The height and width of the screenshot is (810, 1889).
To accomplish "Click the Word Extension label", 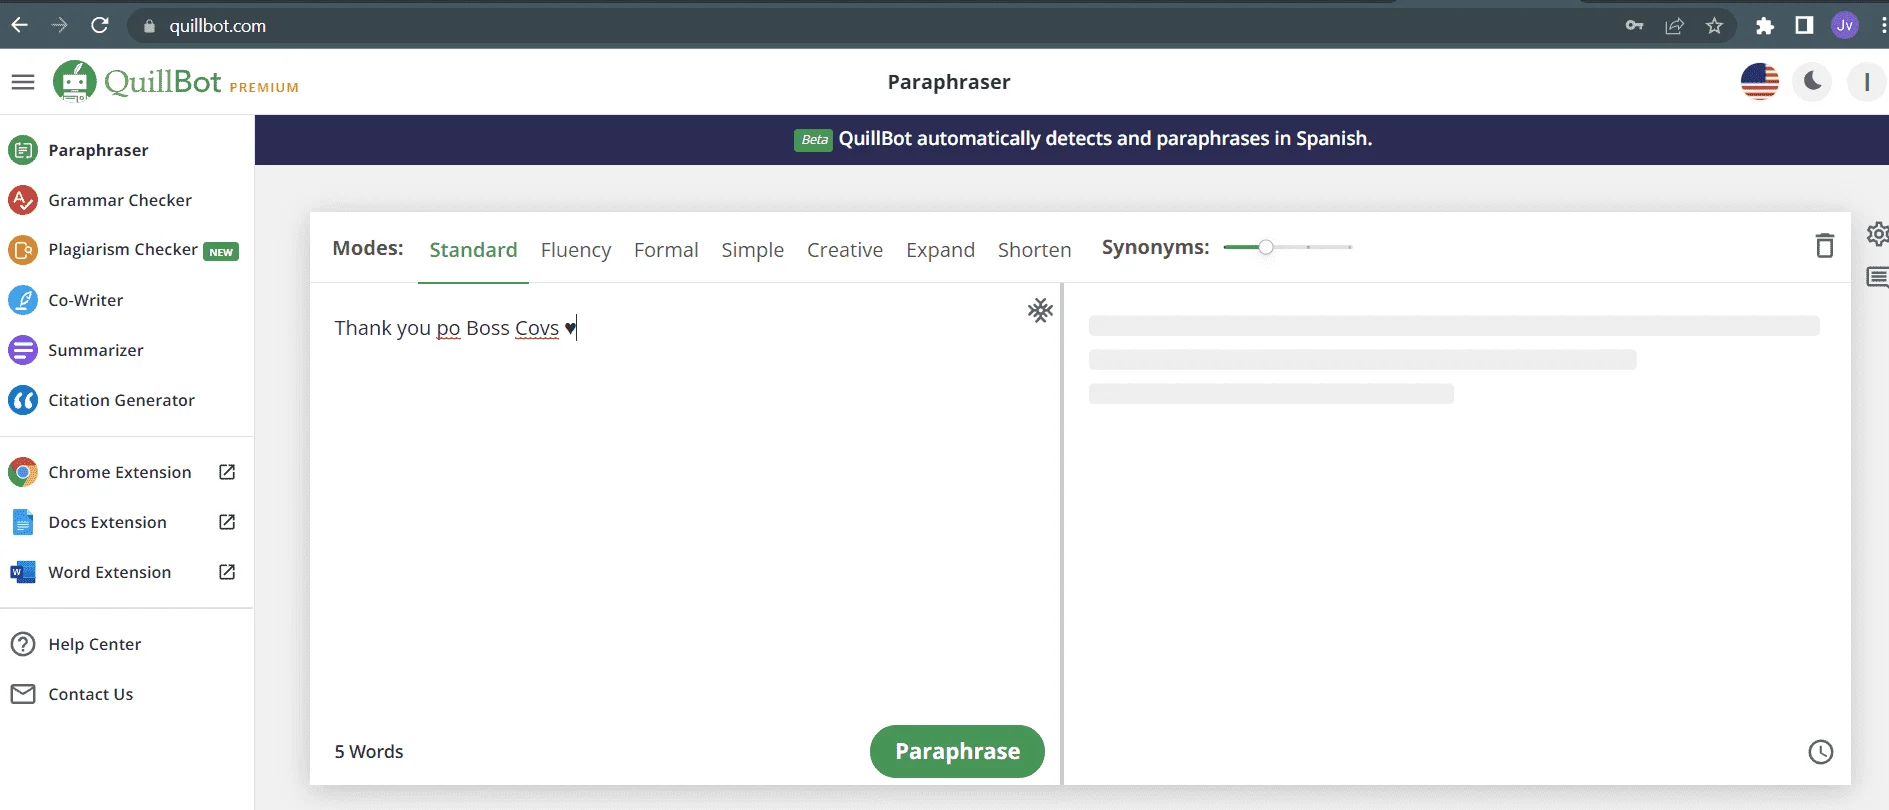I will pyautogui.click(x=110, y=572).
